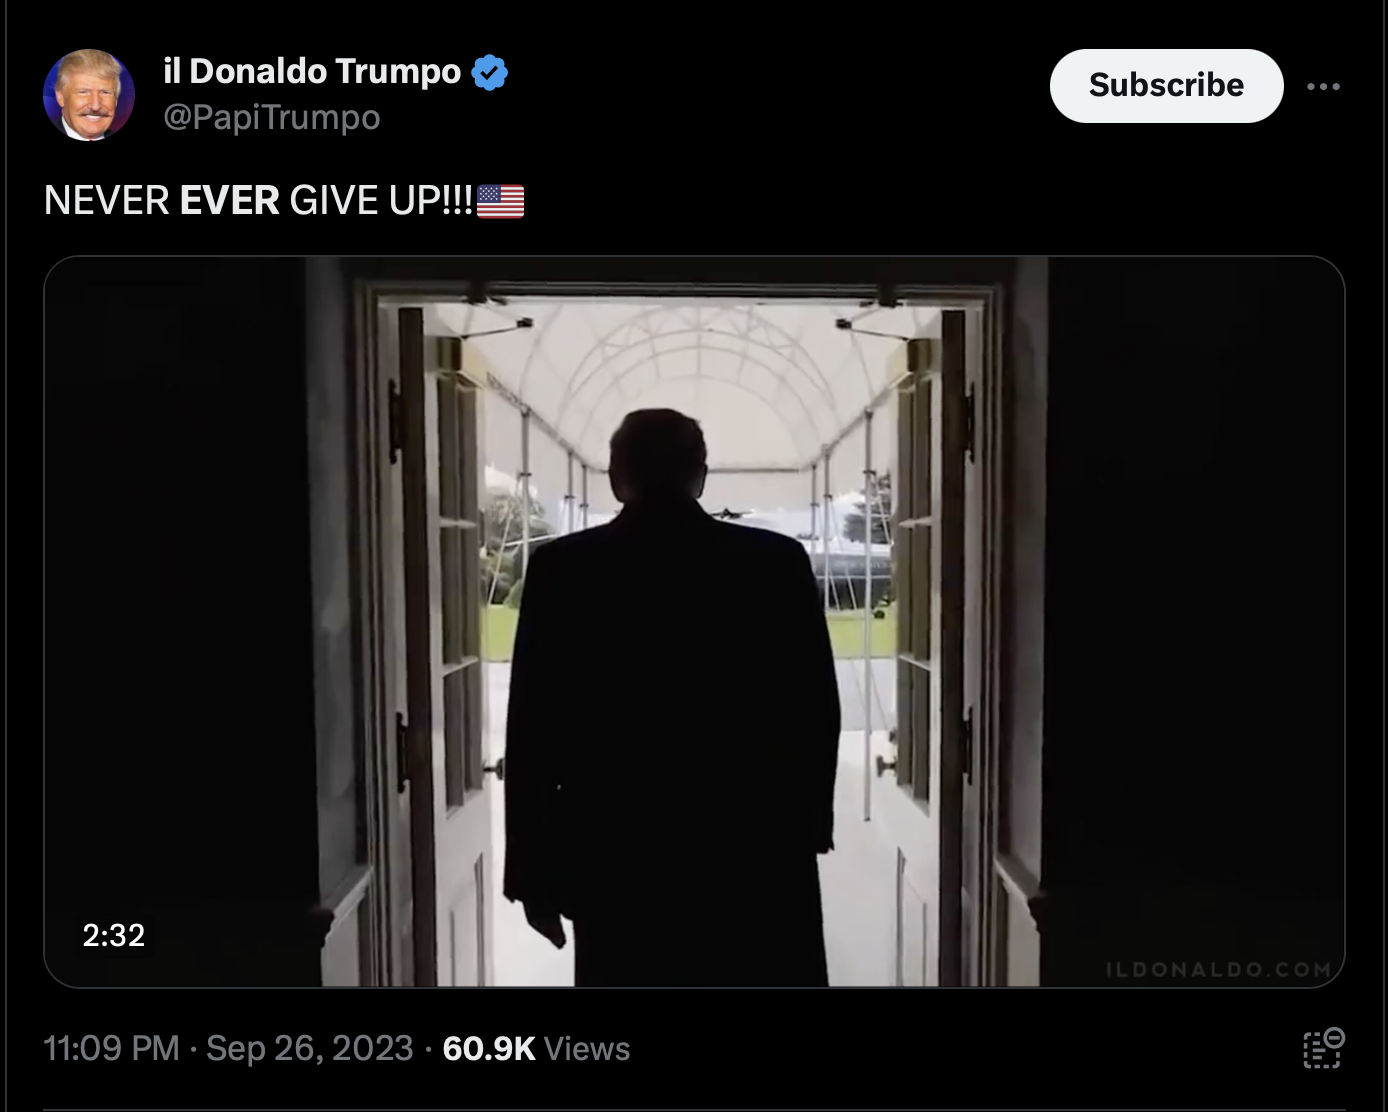Screen dimensions: 1388x1112
Task: Open the post date Sep 26, 2023
Action: coord(309,1048)
